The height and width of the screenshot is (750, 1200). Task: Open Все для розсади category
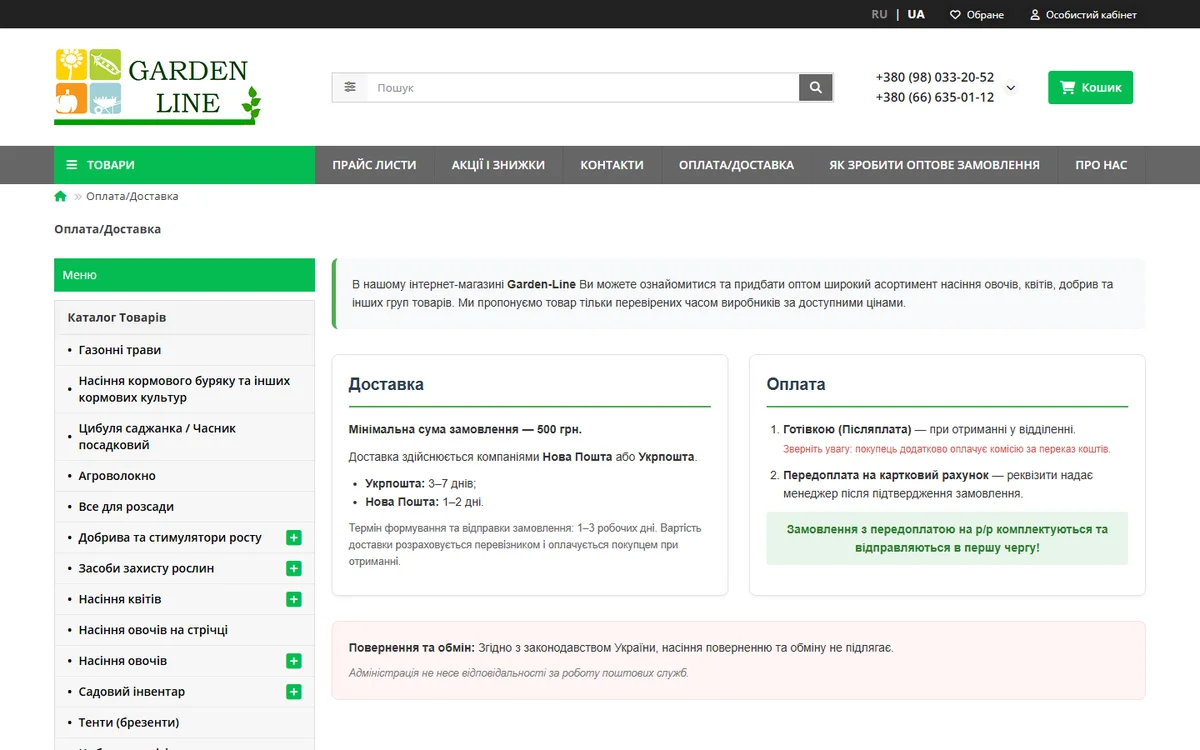[x=126, y=507]
